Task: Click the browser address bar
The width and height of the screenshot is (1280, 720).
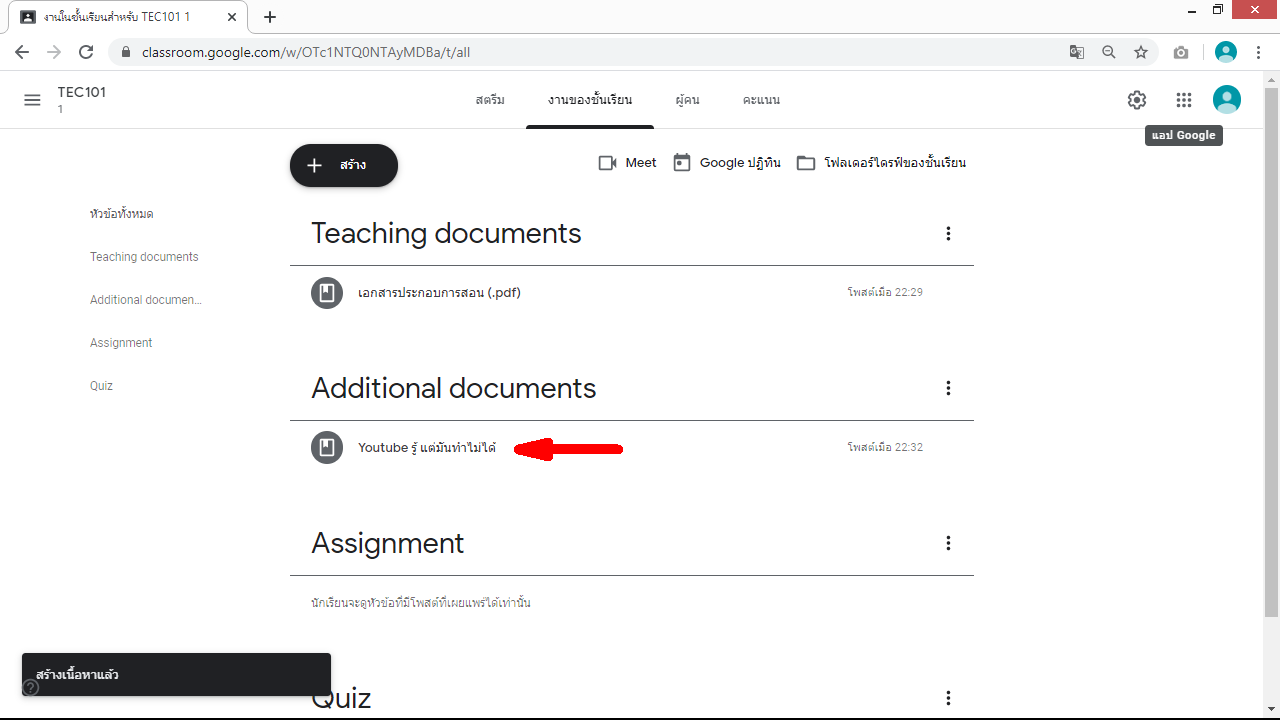Action: [x=600, y=52]
